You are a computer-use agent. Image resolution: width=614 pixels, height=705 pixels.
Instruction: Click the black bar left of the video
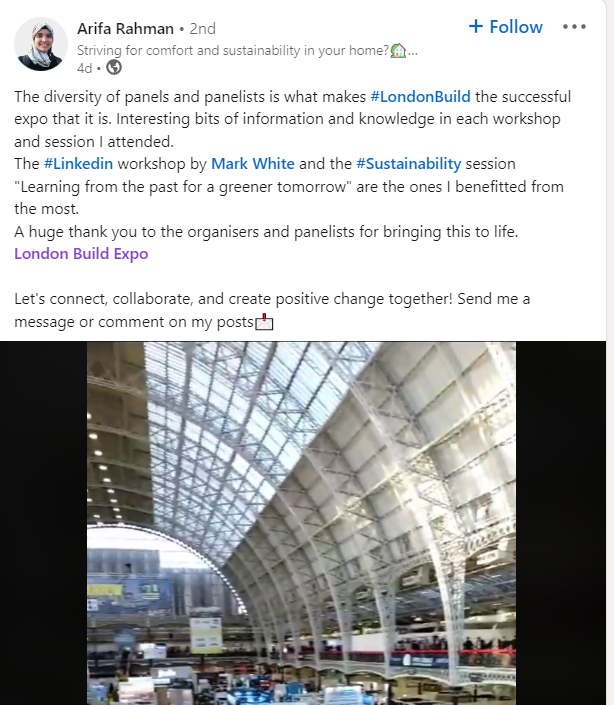(43, 522)
